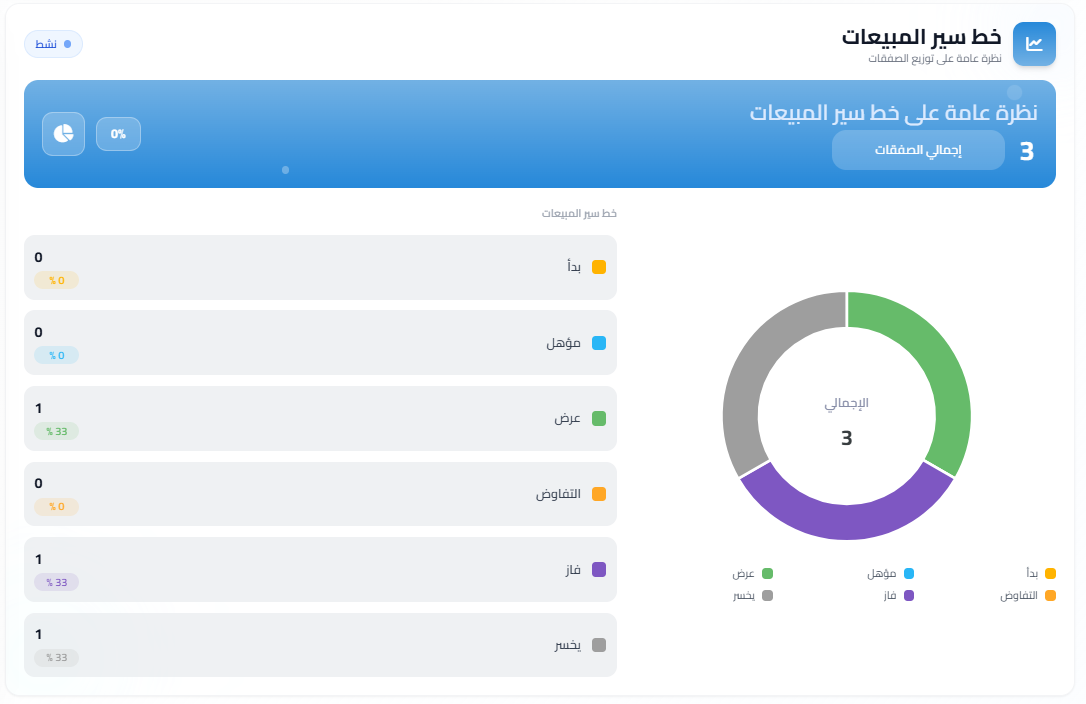Expand the مؤهل stage row
The image size is (1086, 704).
point(320,342)
